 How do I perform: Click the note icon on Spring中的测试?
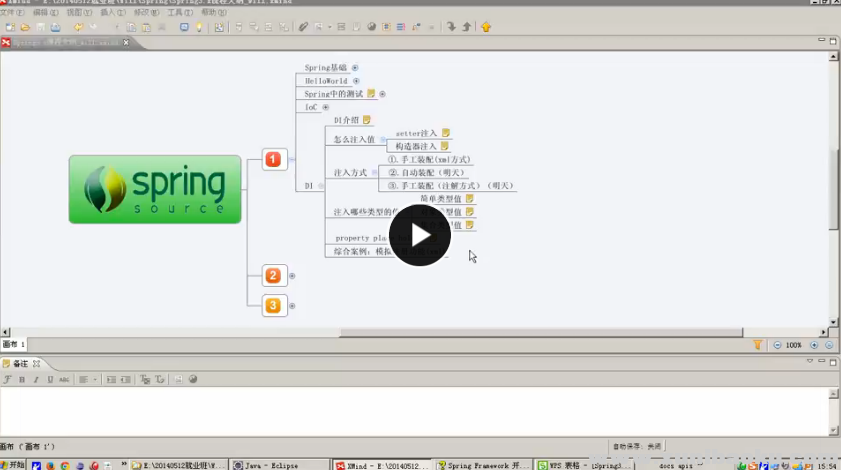[x=371, y=94]
